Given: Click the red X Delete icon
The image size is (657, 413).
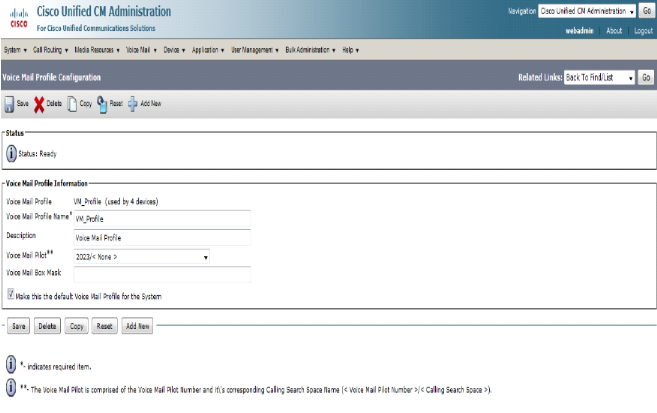Looking at the screenshot, I should click(x=39, y=105).
